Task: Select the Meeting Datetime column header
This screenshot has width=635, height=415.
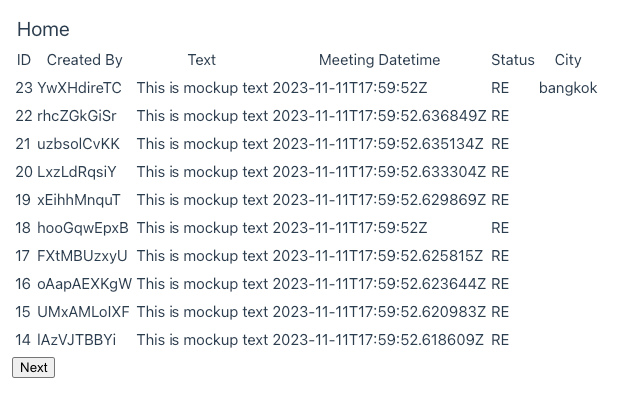Action: pos(379,60)
